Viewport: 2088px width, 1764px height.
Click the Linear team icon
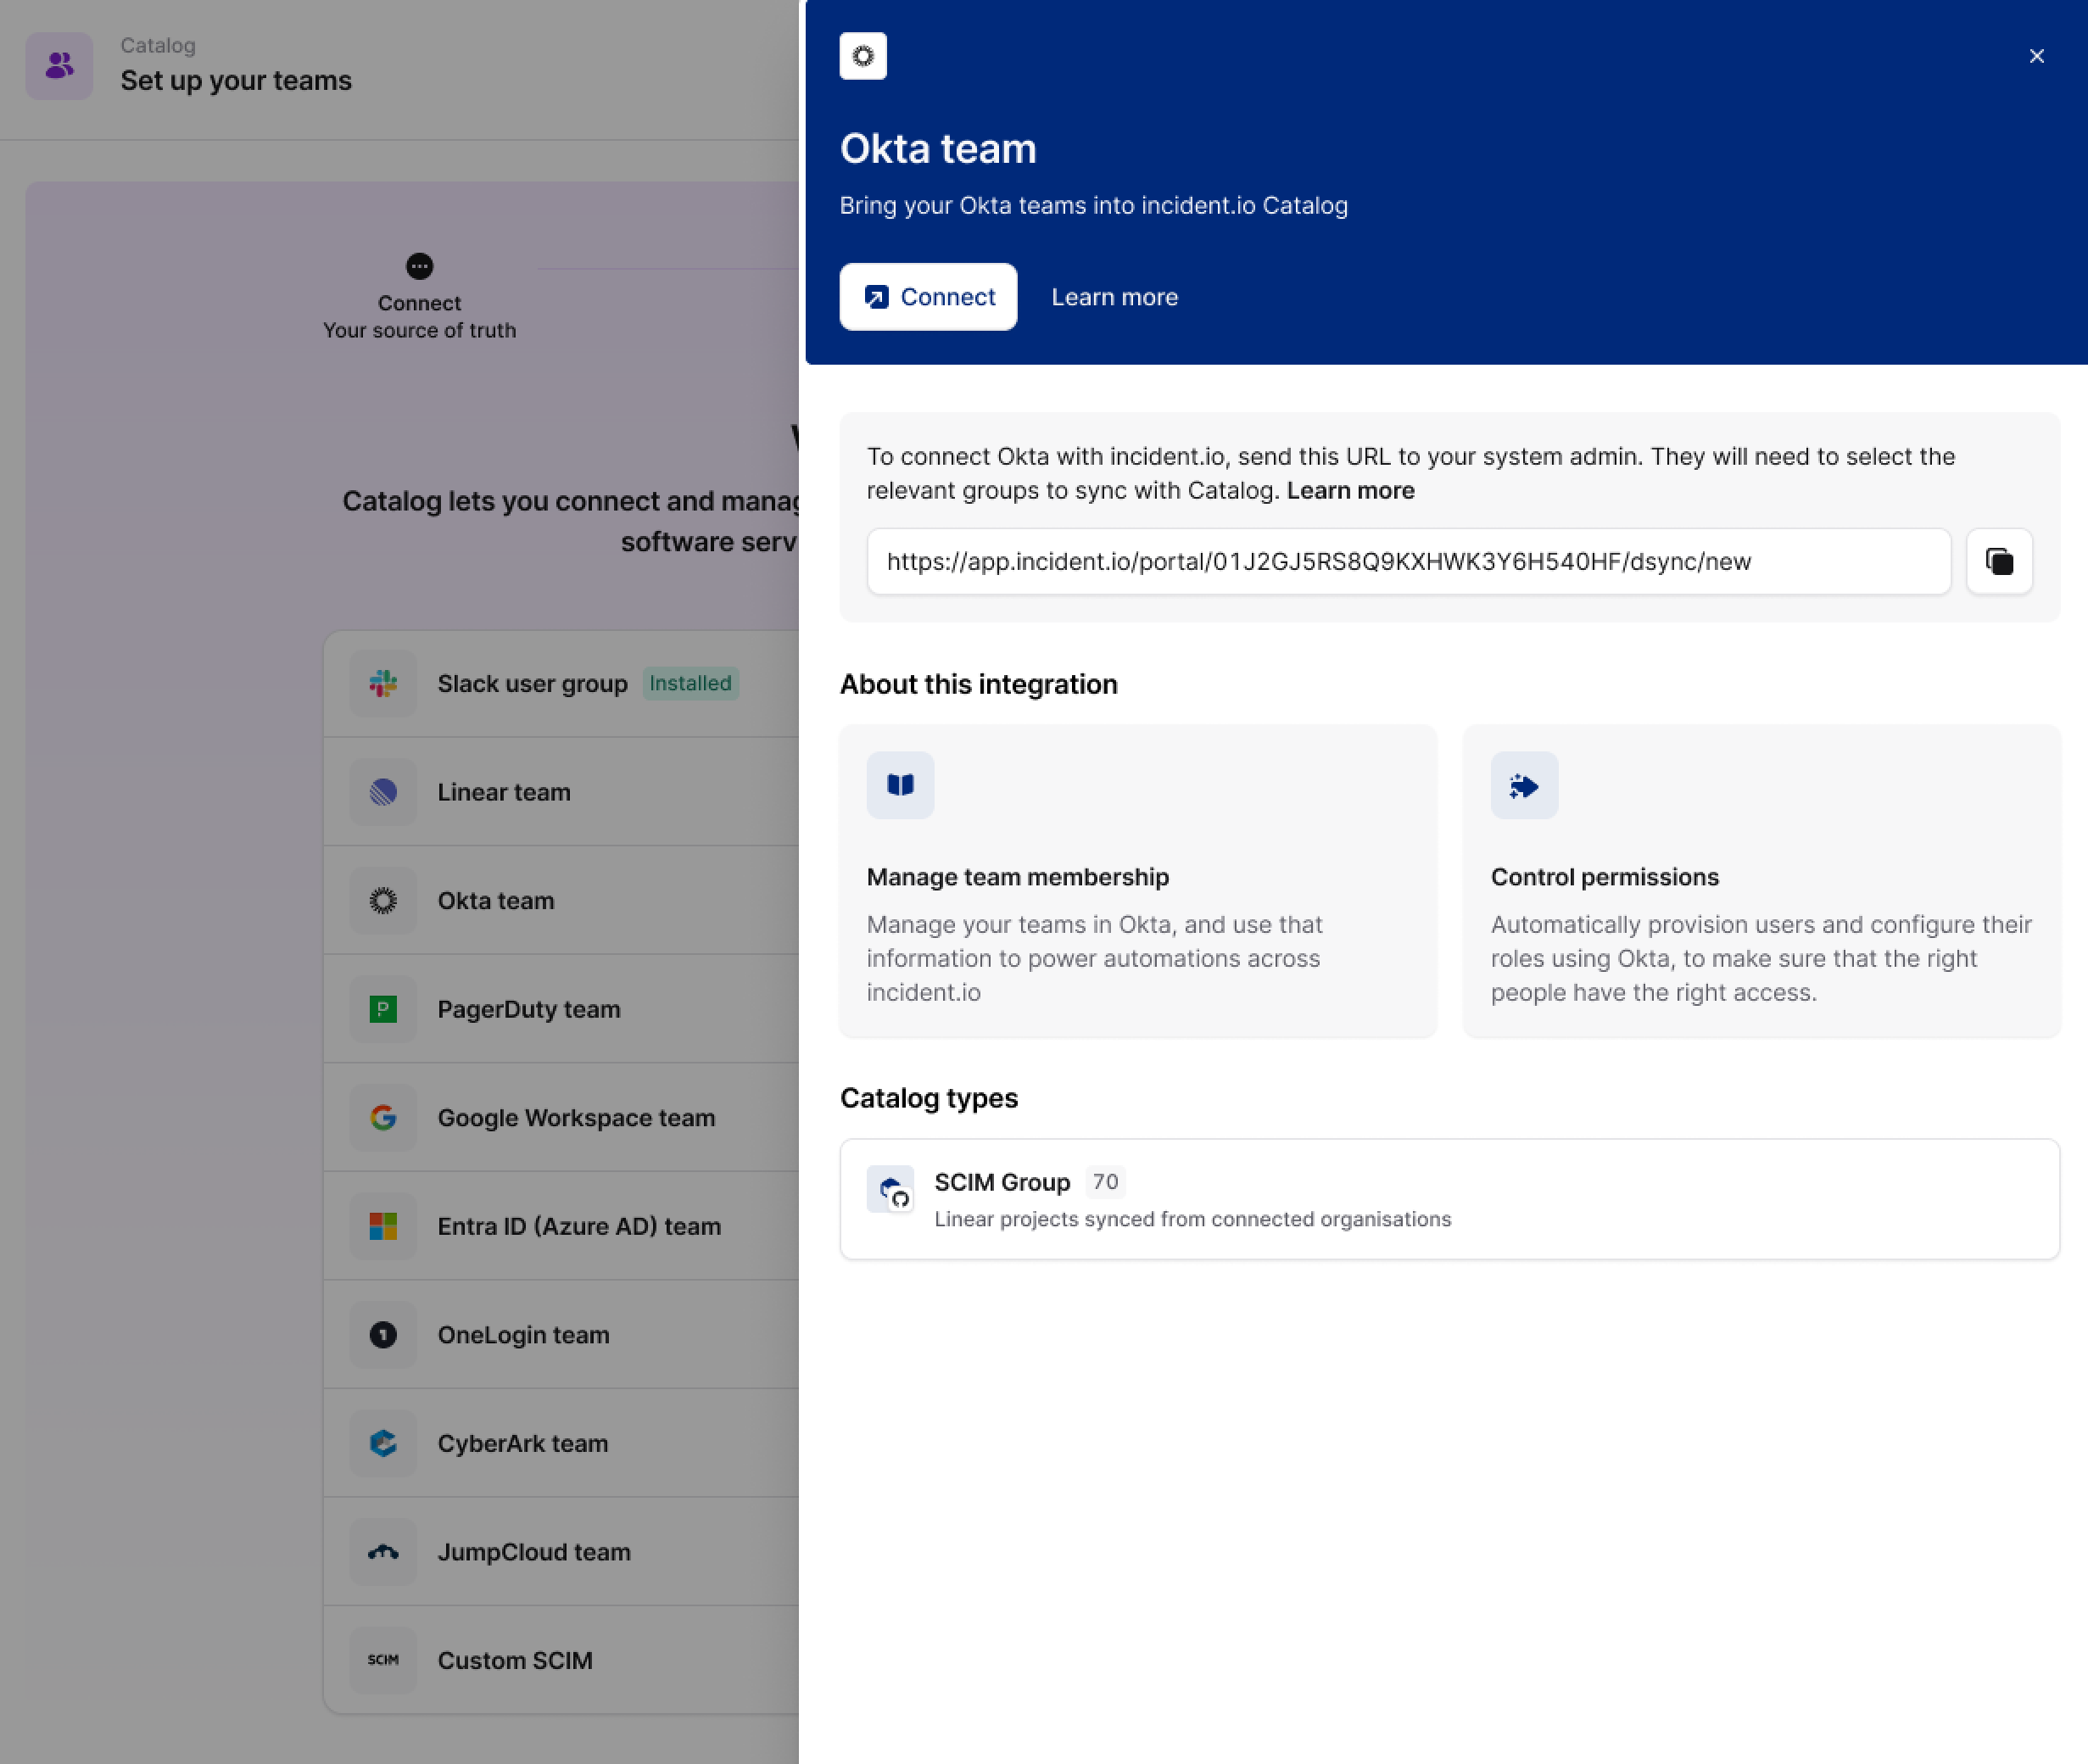pyautogui.click(x=383, y=792)
